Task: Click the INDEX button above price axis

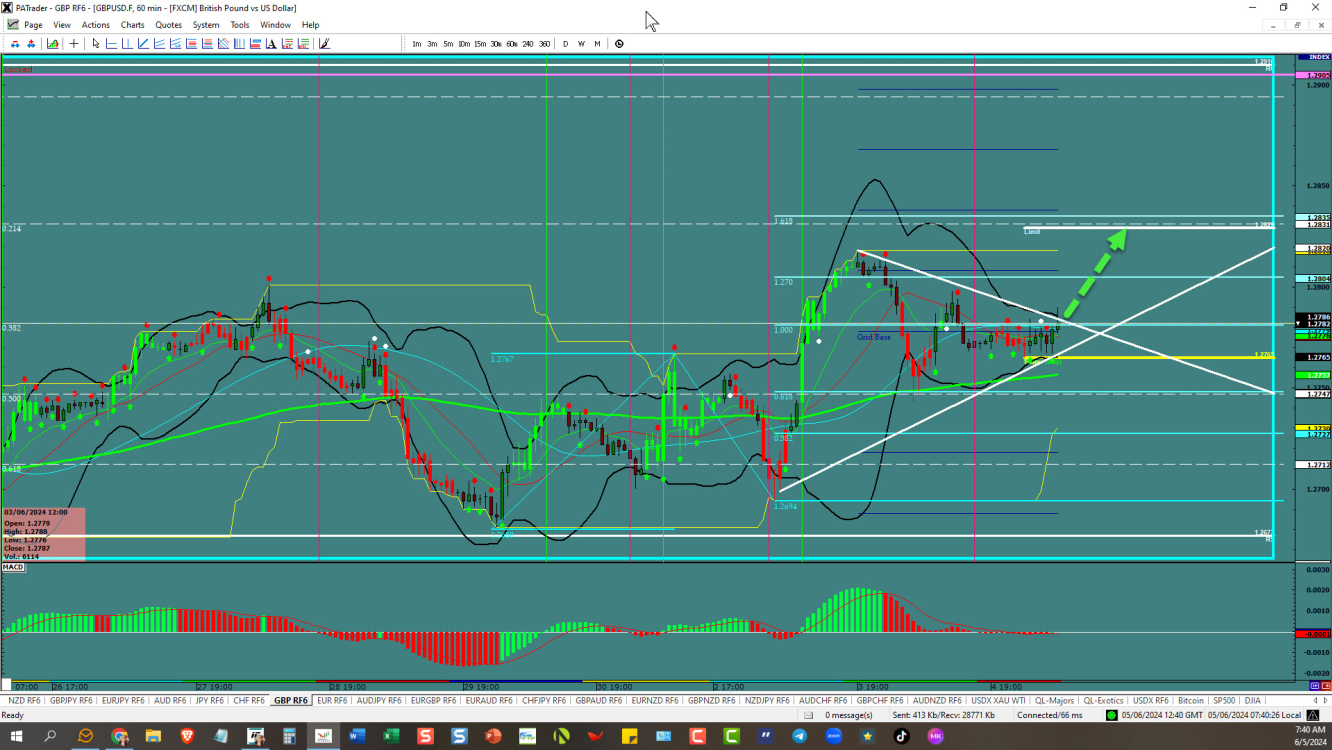Action: [1313, 57]
